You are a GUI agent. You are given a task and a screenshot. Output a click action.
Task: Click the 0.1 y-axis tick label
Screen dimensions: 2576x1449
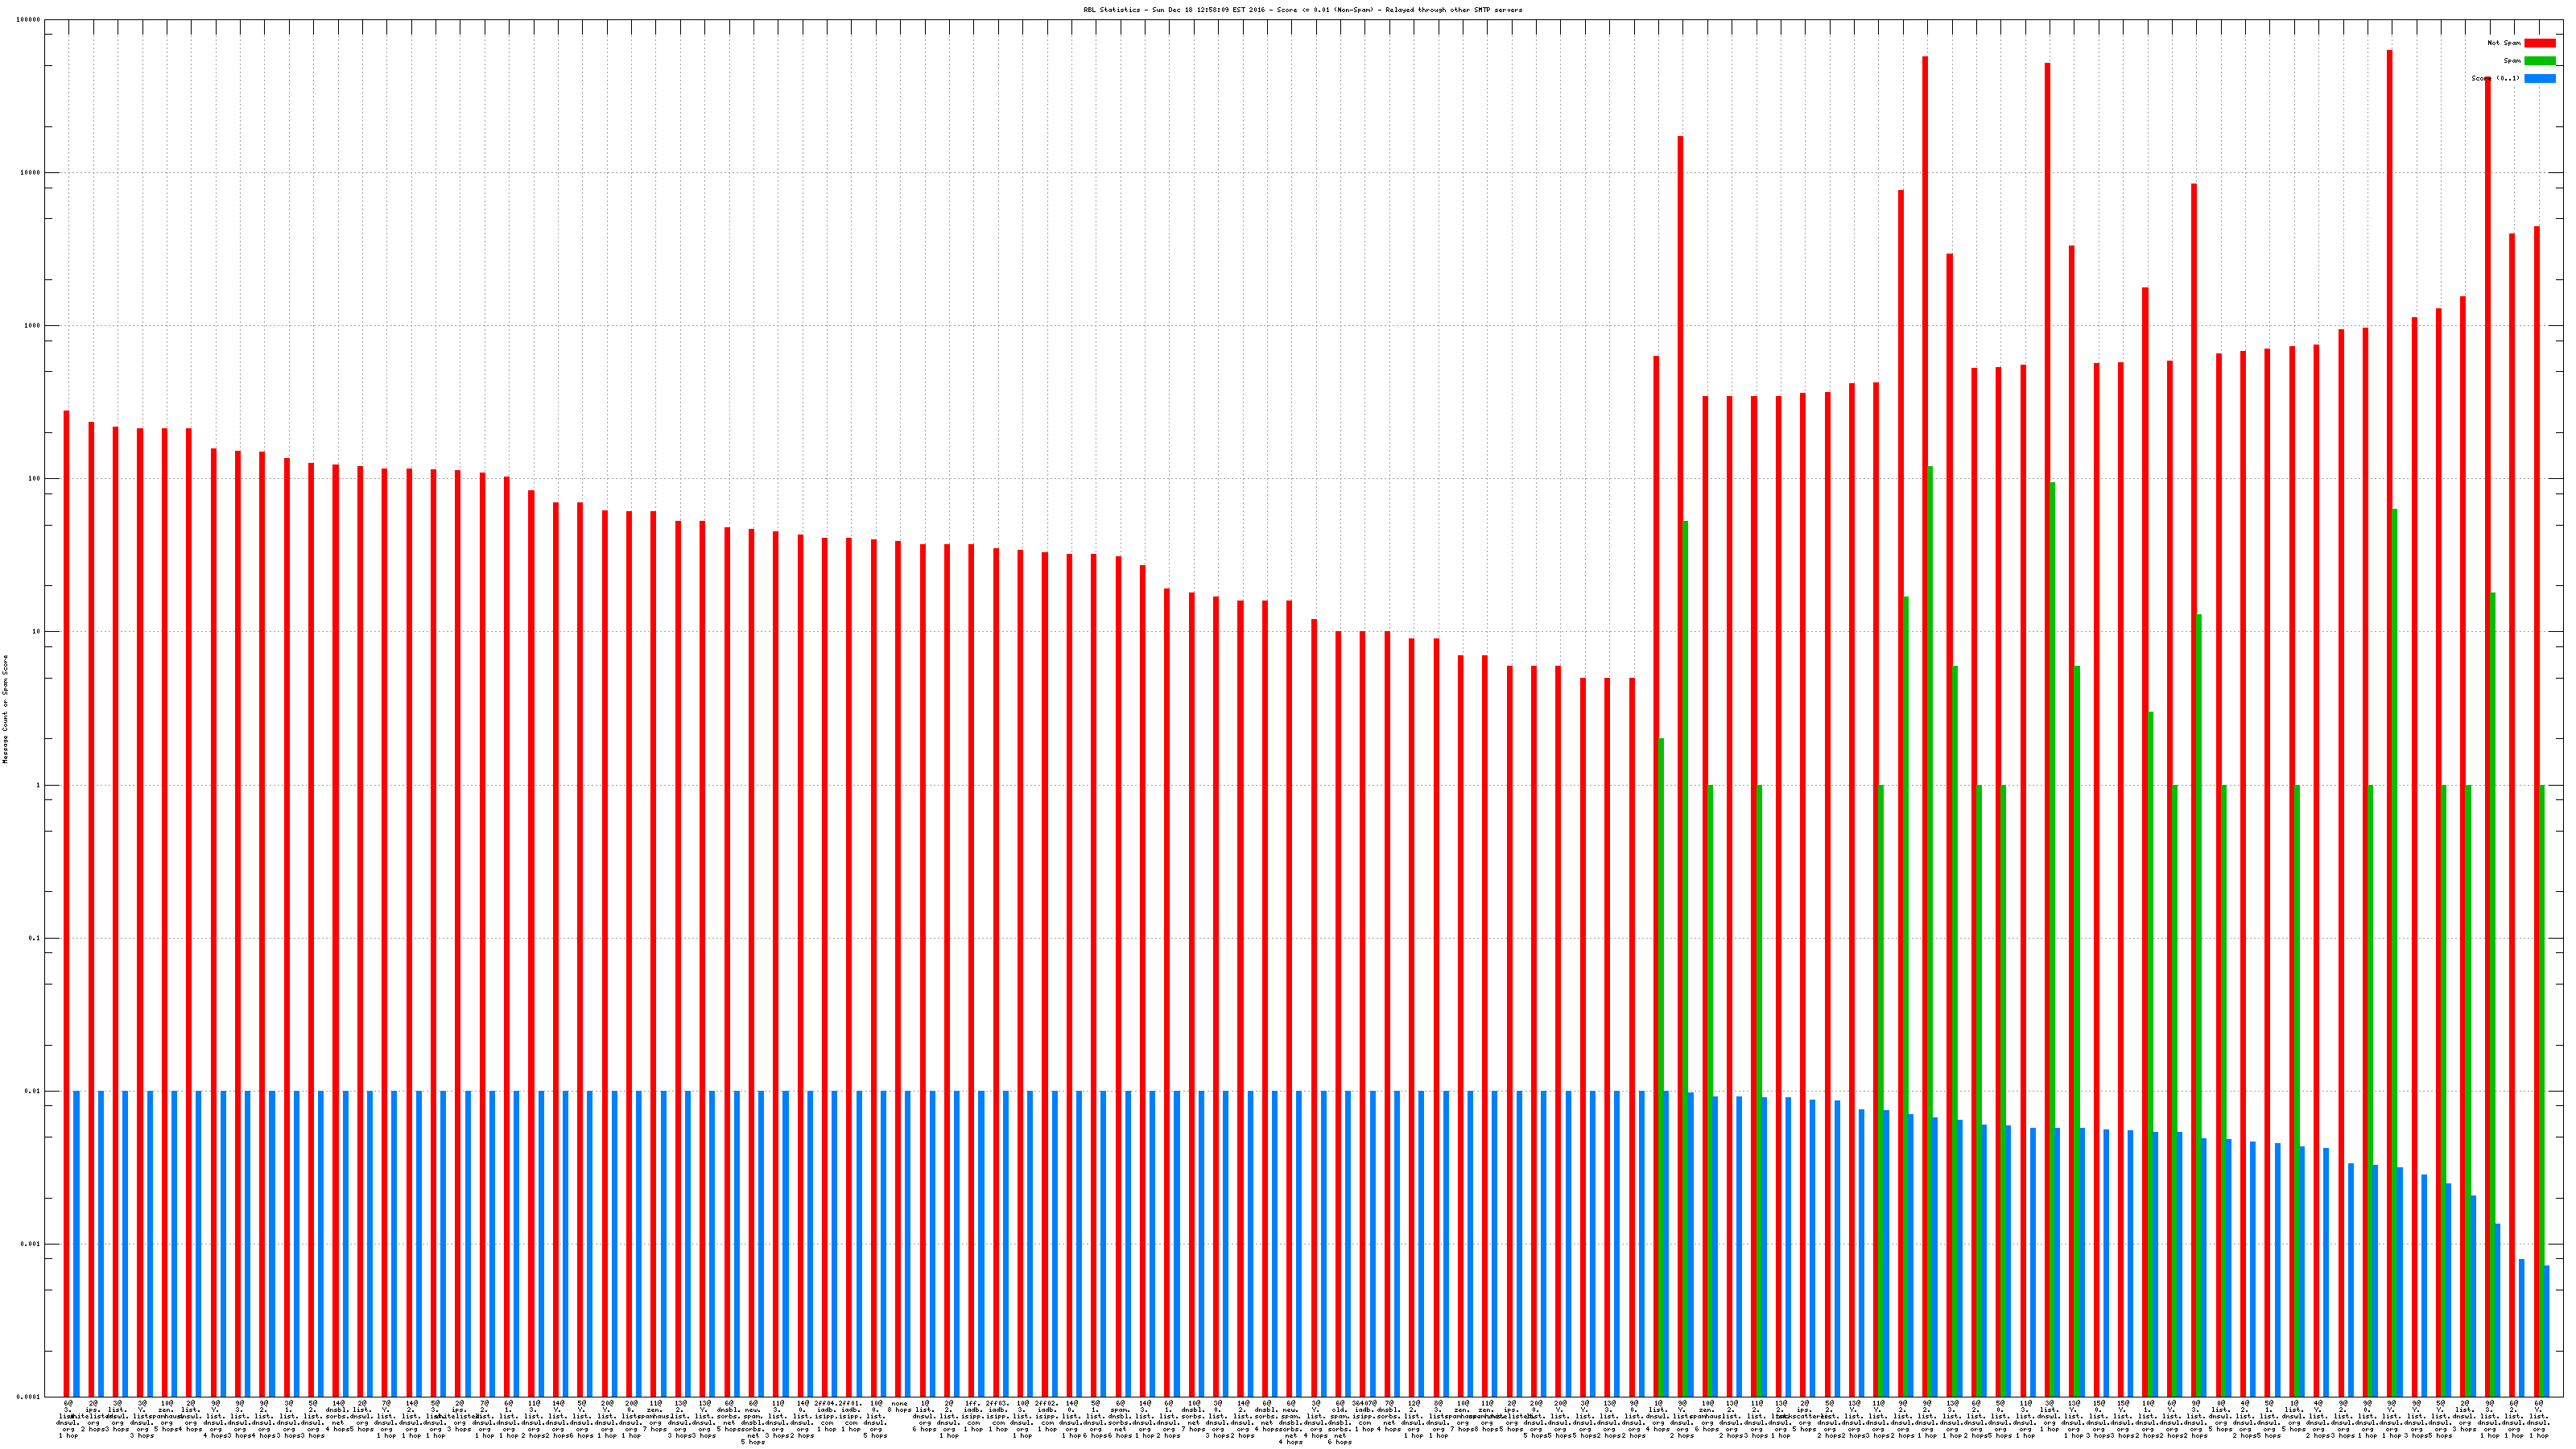(35, 939)
